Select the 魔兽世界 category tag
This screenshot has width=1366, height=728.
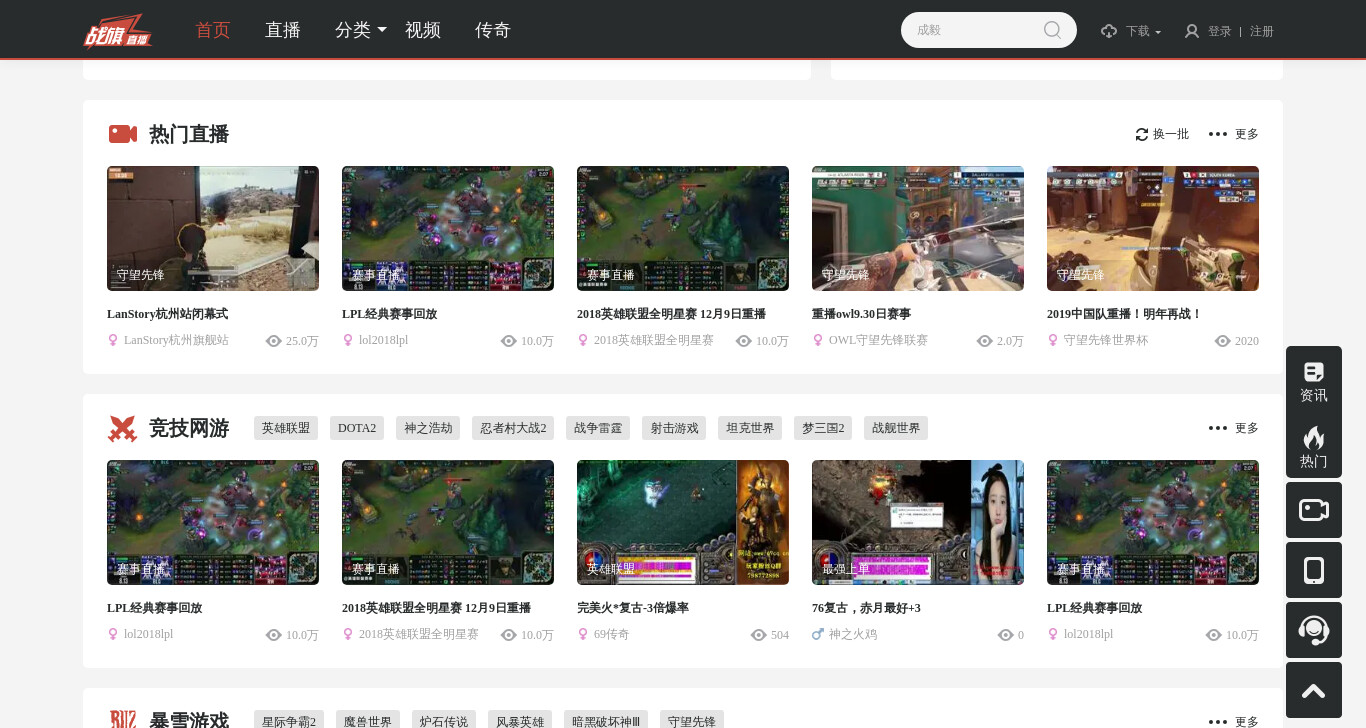click(x=368, y=720)
